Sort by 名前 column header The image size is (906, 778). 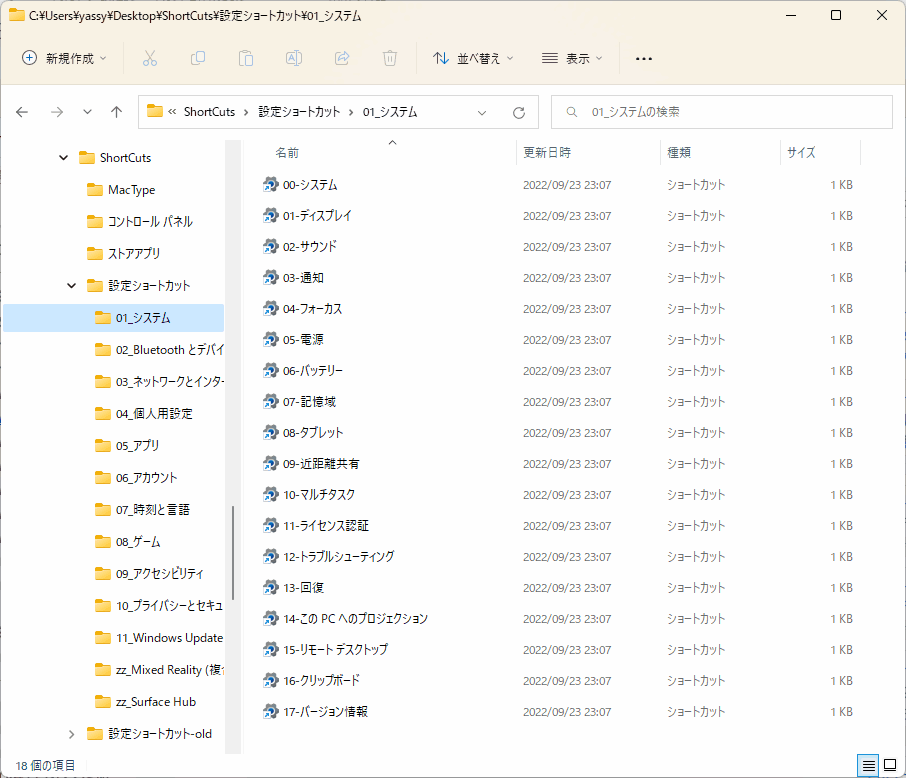287,153
